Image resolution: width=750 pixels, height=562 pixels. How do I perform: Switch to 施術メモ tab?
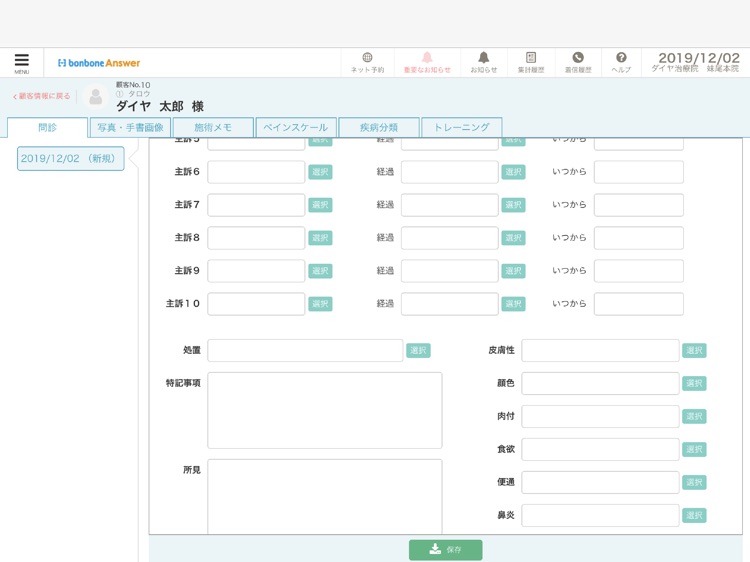pyautogui.click(x=213, y=128)
